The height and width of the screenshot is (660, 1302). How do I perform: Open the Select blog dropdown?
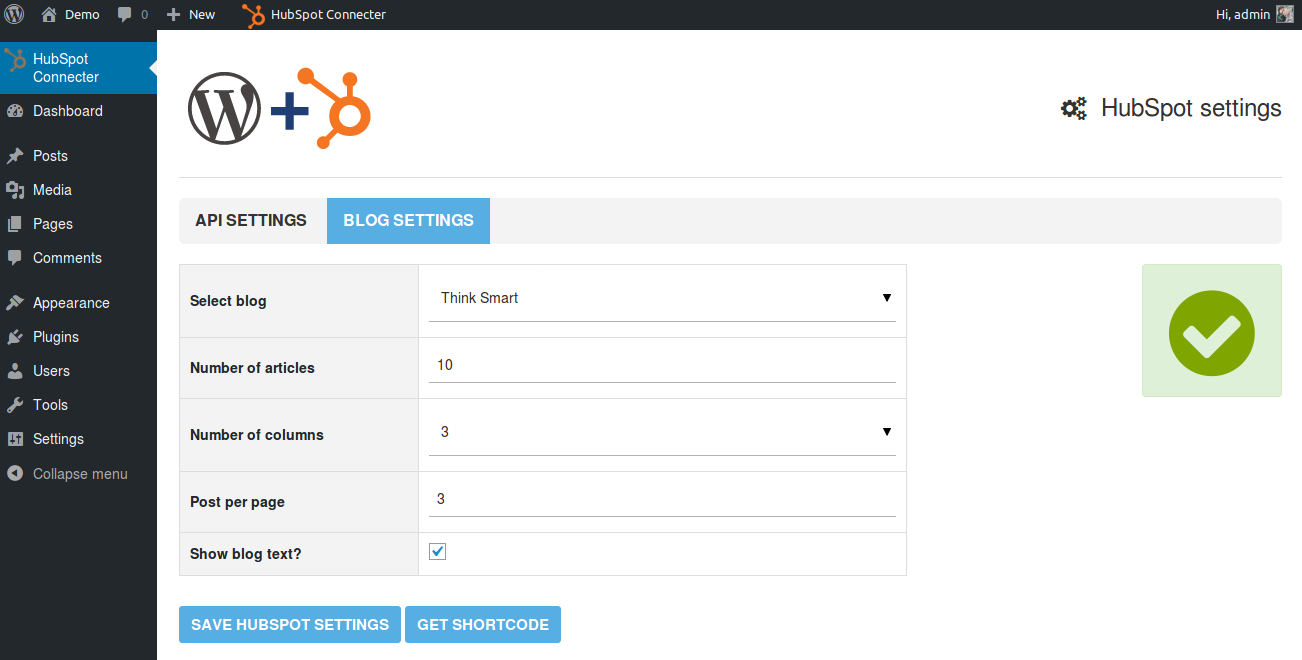coord(662,298)
